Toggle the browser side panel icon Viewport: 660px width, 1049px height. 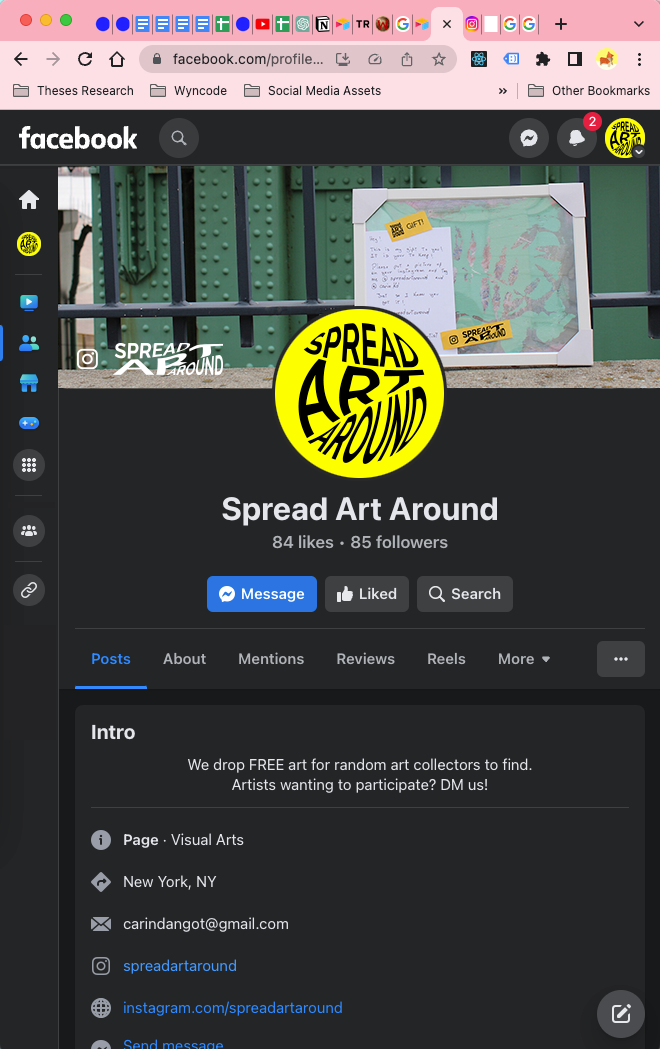pyautogui.click(x=574, y=60)
